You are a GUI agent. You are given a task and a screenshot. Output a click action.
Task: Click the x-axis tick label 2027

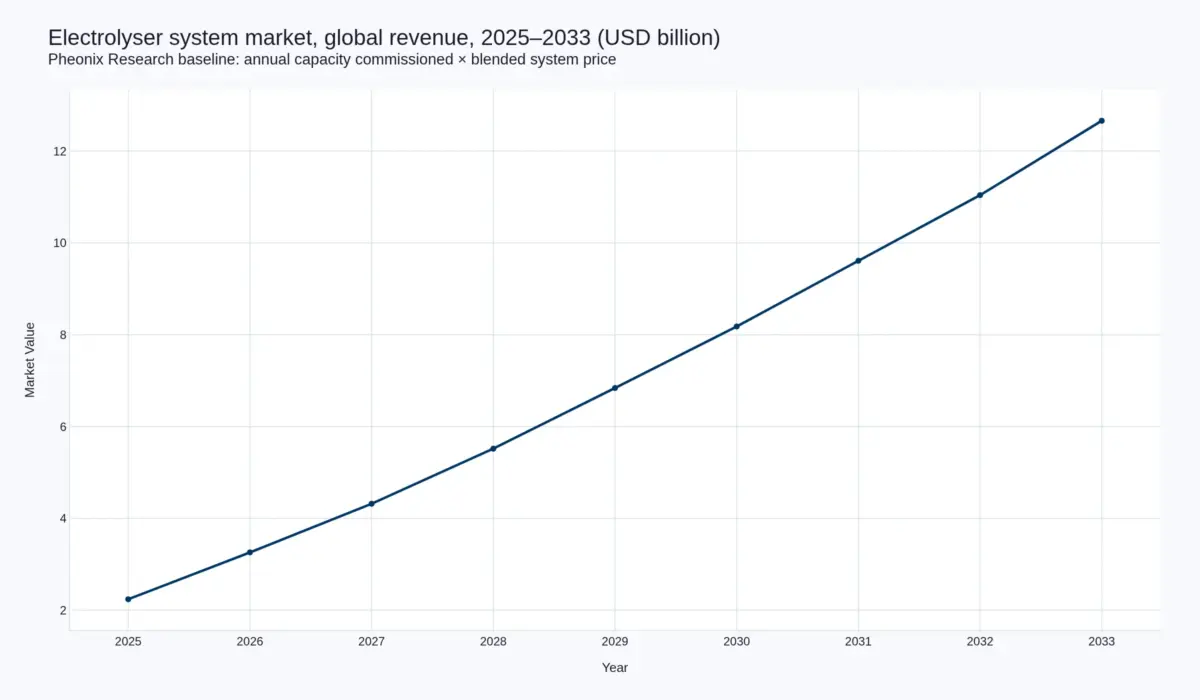371,642
